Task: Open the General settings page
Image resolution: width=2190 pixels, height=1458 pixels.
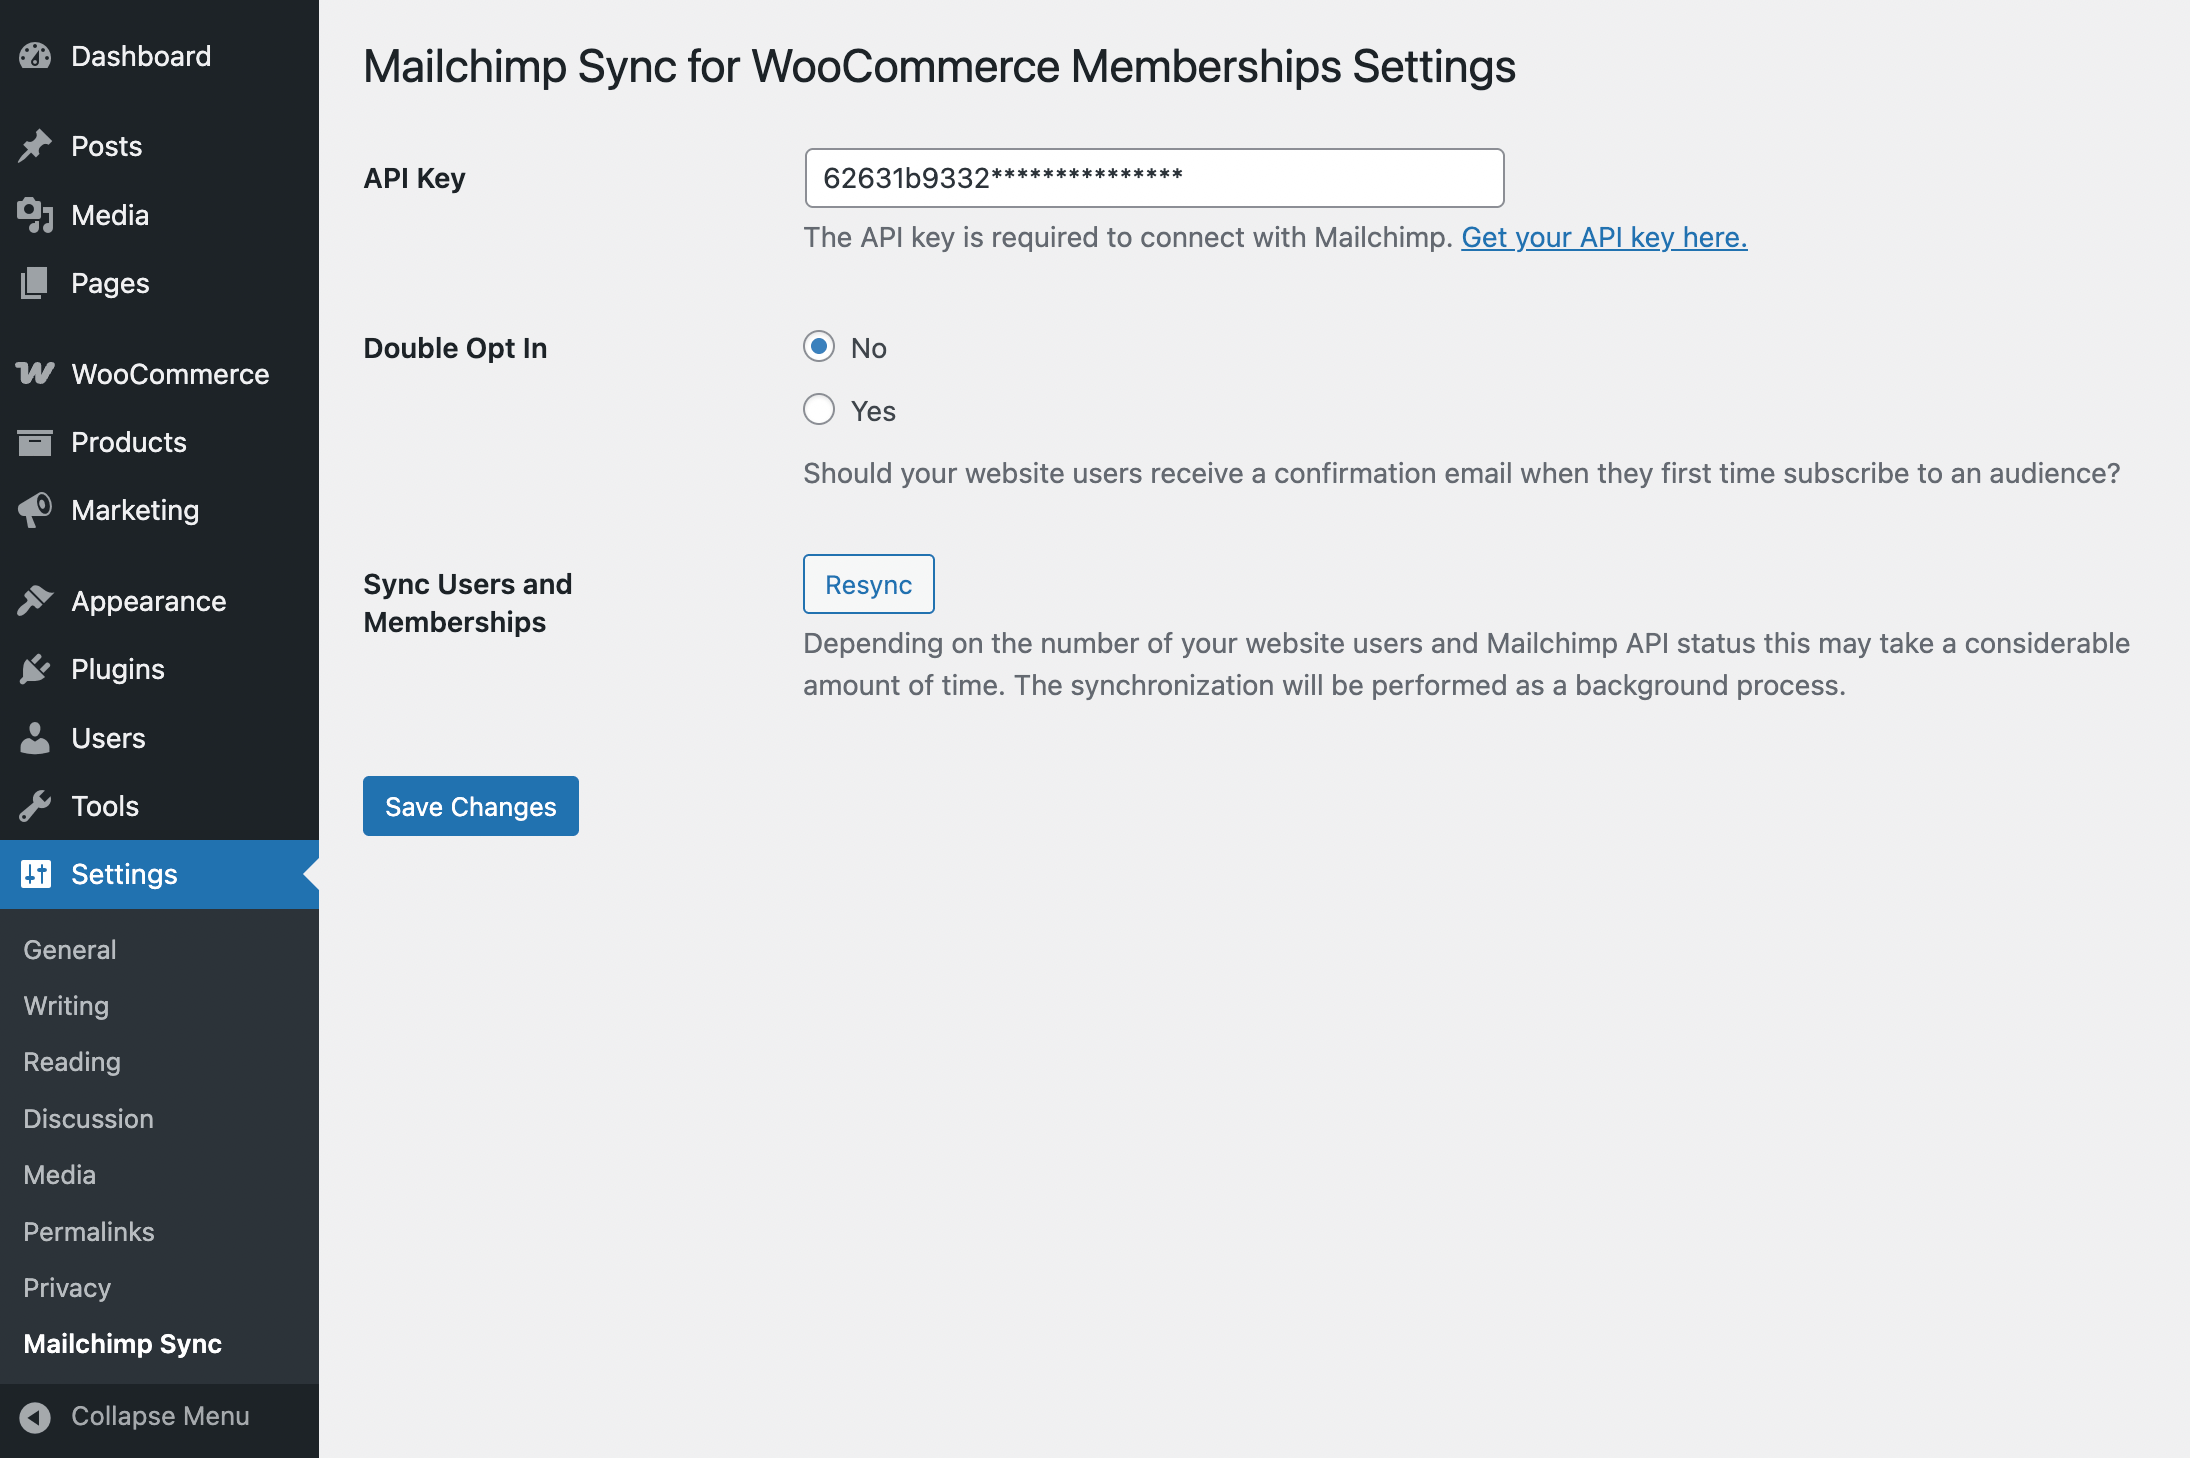Action: click(x=70, y=950)
